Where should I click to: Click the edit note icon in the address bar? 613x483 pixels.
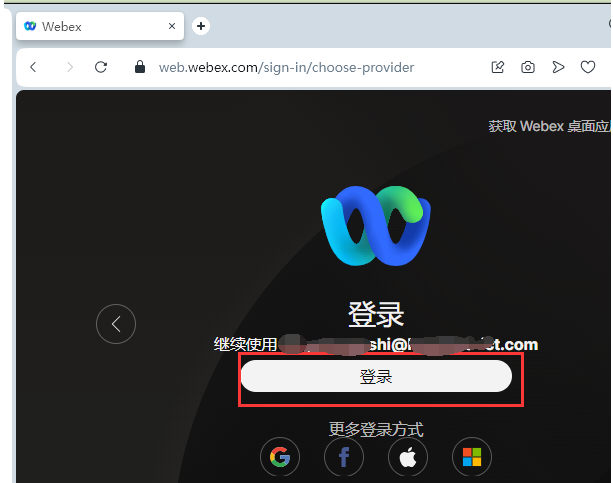coord(498,67)
